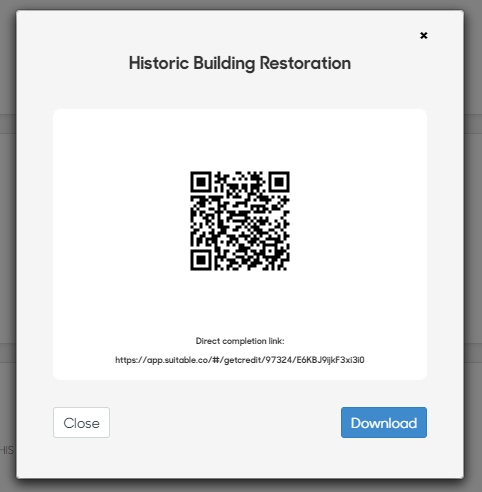Click the 'Direct completion link:' label
The height and width of the screenshot is (492, 482).
(240, 341)
